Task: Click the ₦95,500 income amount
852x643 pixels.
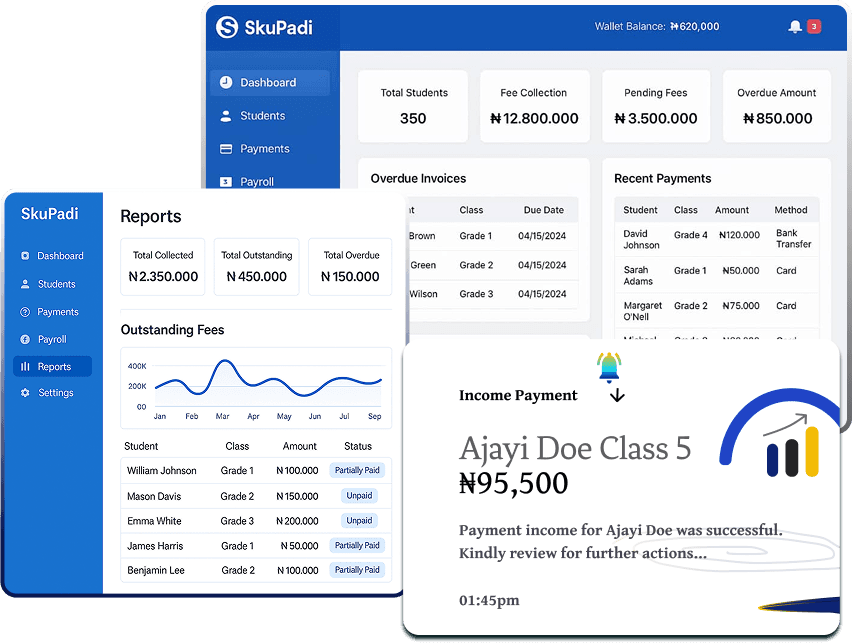Action: 513,483
